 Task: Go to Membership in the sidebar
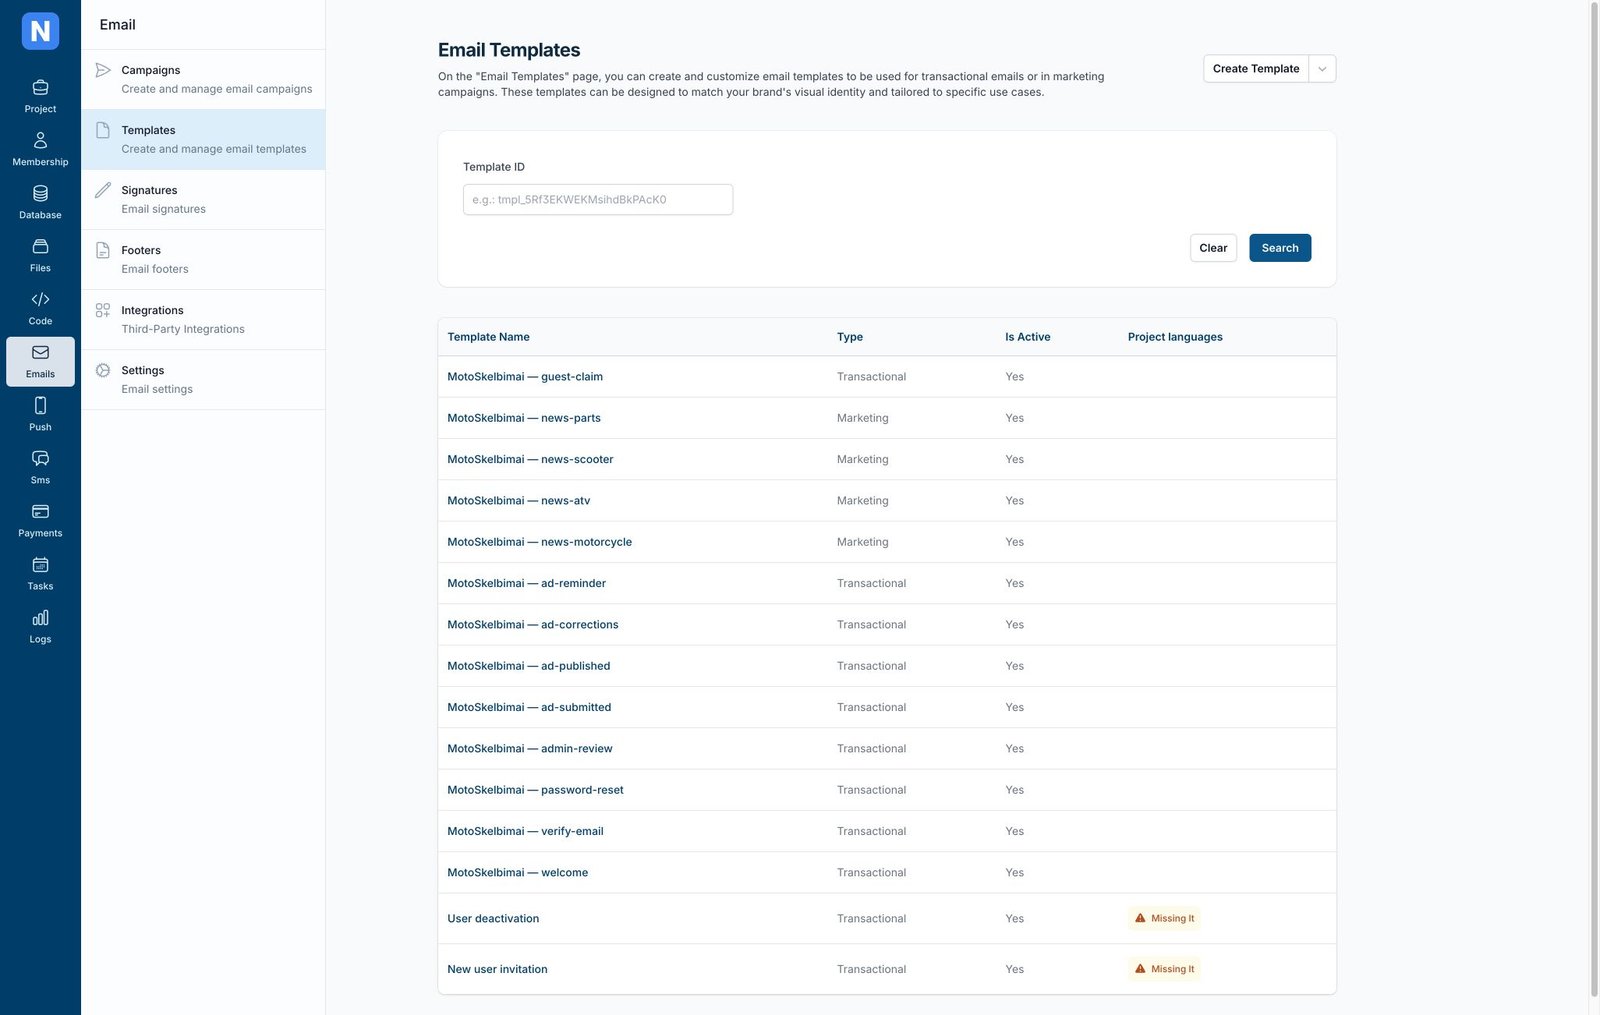[x=40, y=149]
